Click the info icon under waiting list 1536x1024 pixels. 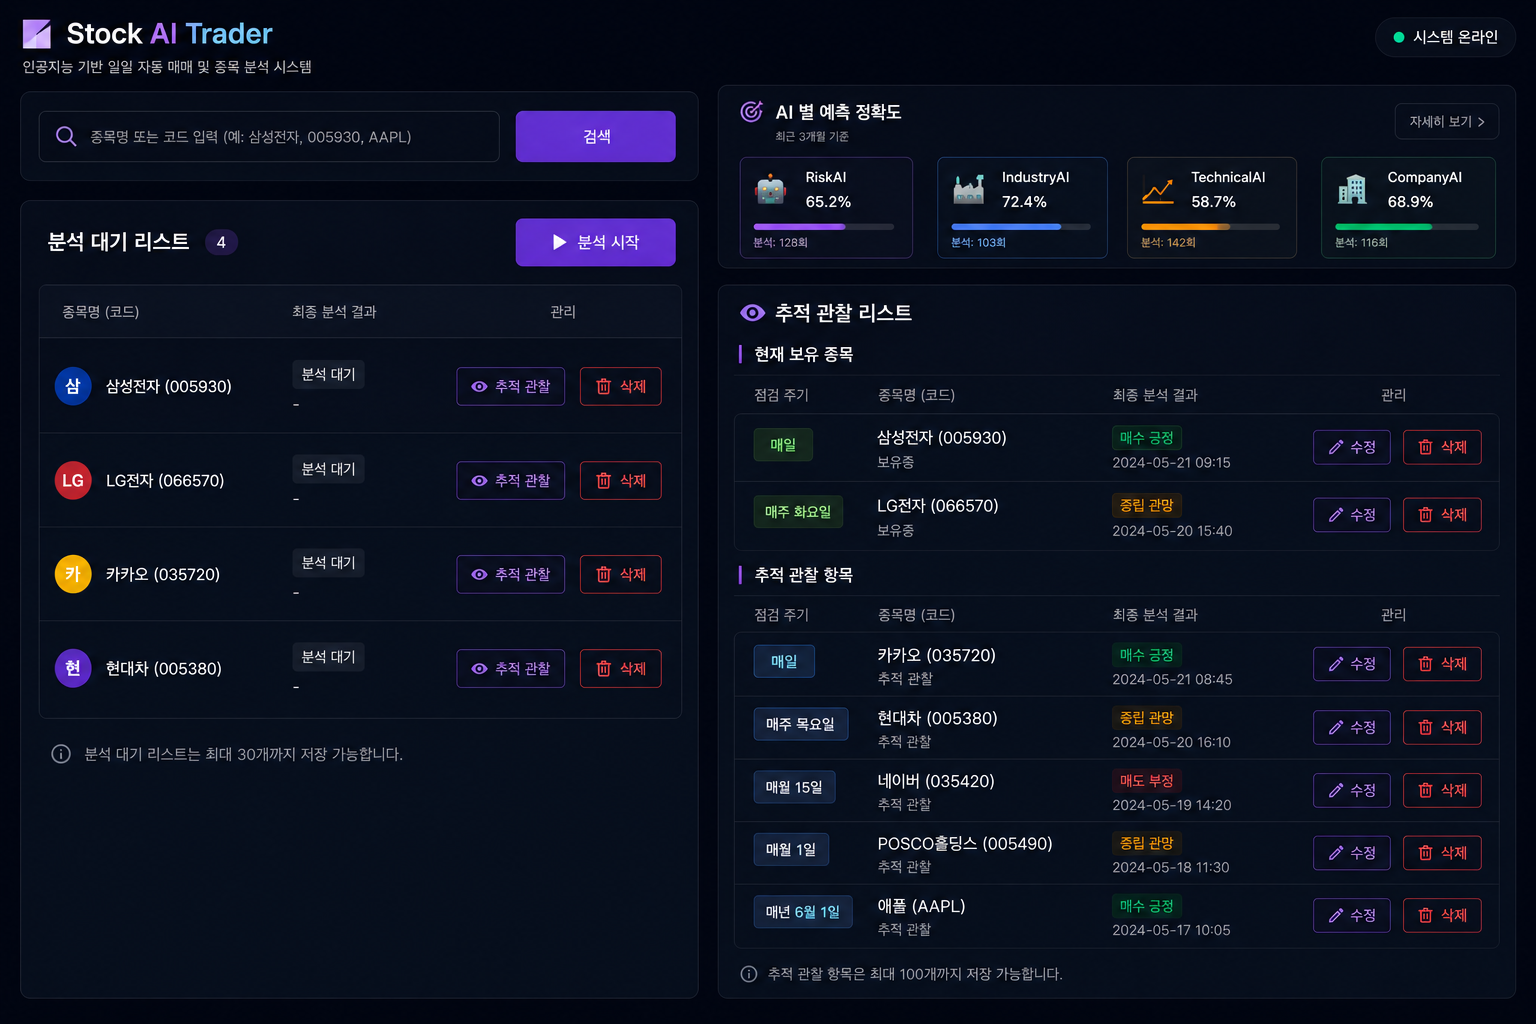pyautogui.click(x=61, y=754)
